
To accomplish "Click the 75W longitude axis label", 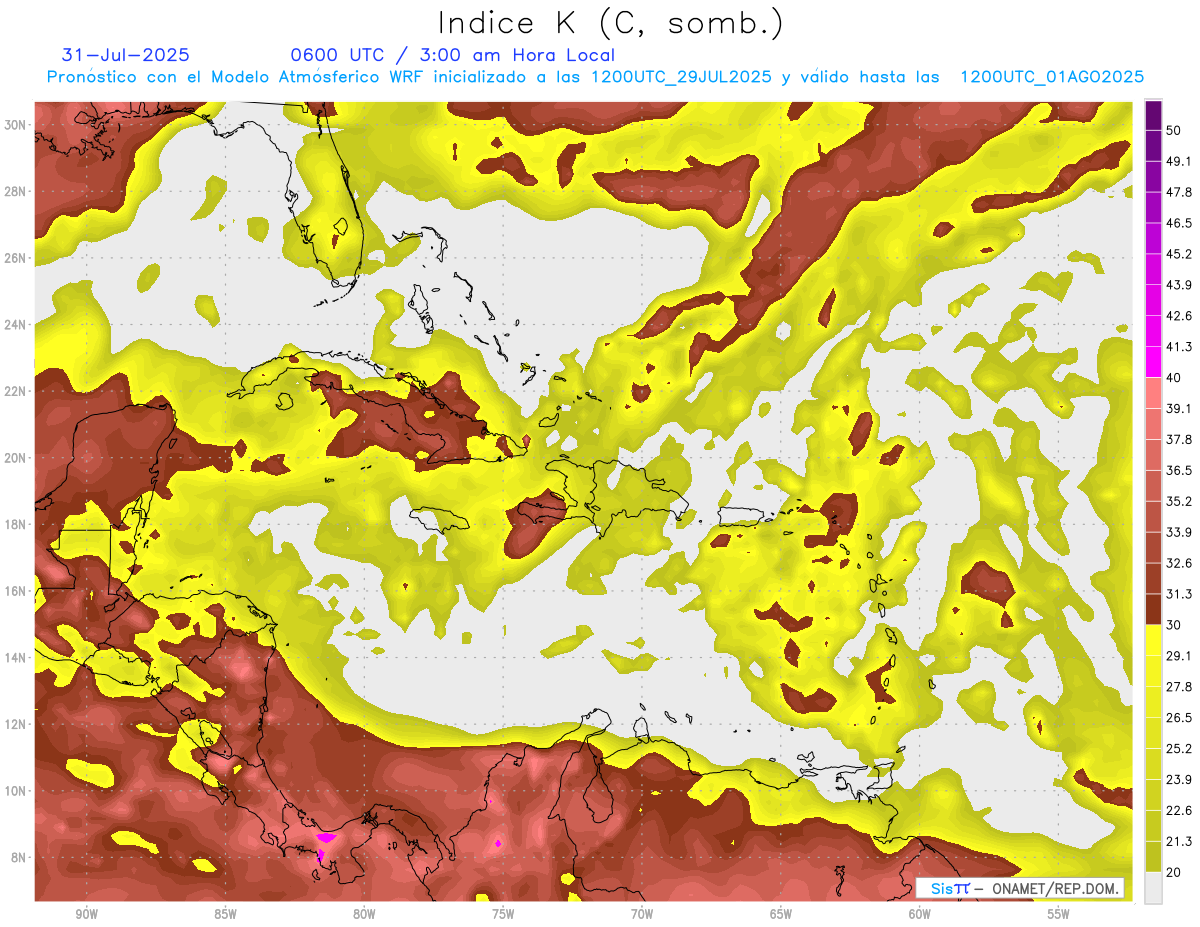I will [503, 914].
